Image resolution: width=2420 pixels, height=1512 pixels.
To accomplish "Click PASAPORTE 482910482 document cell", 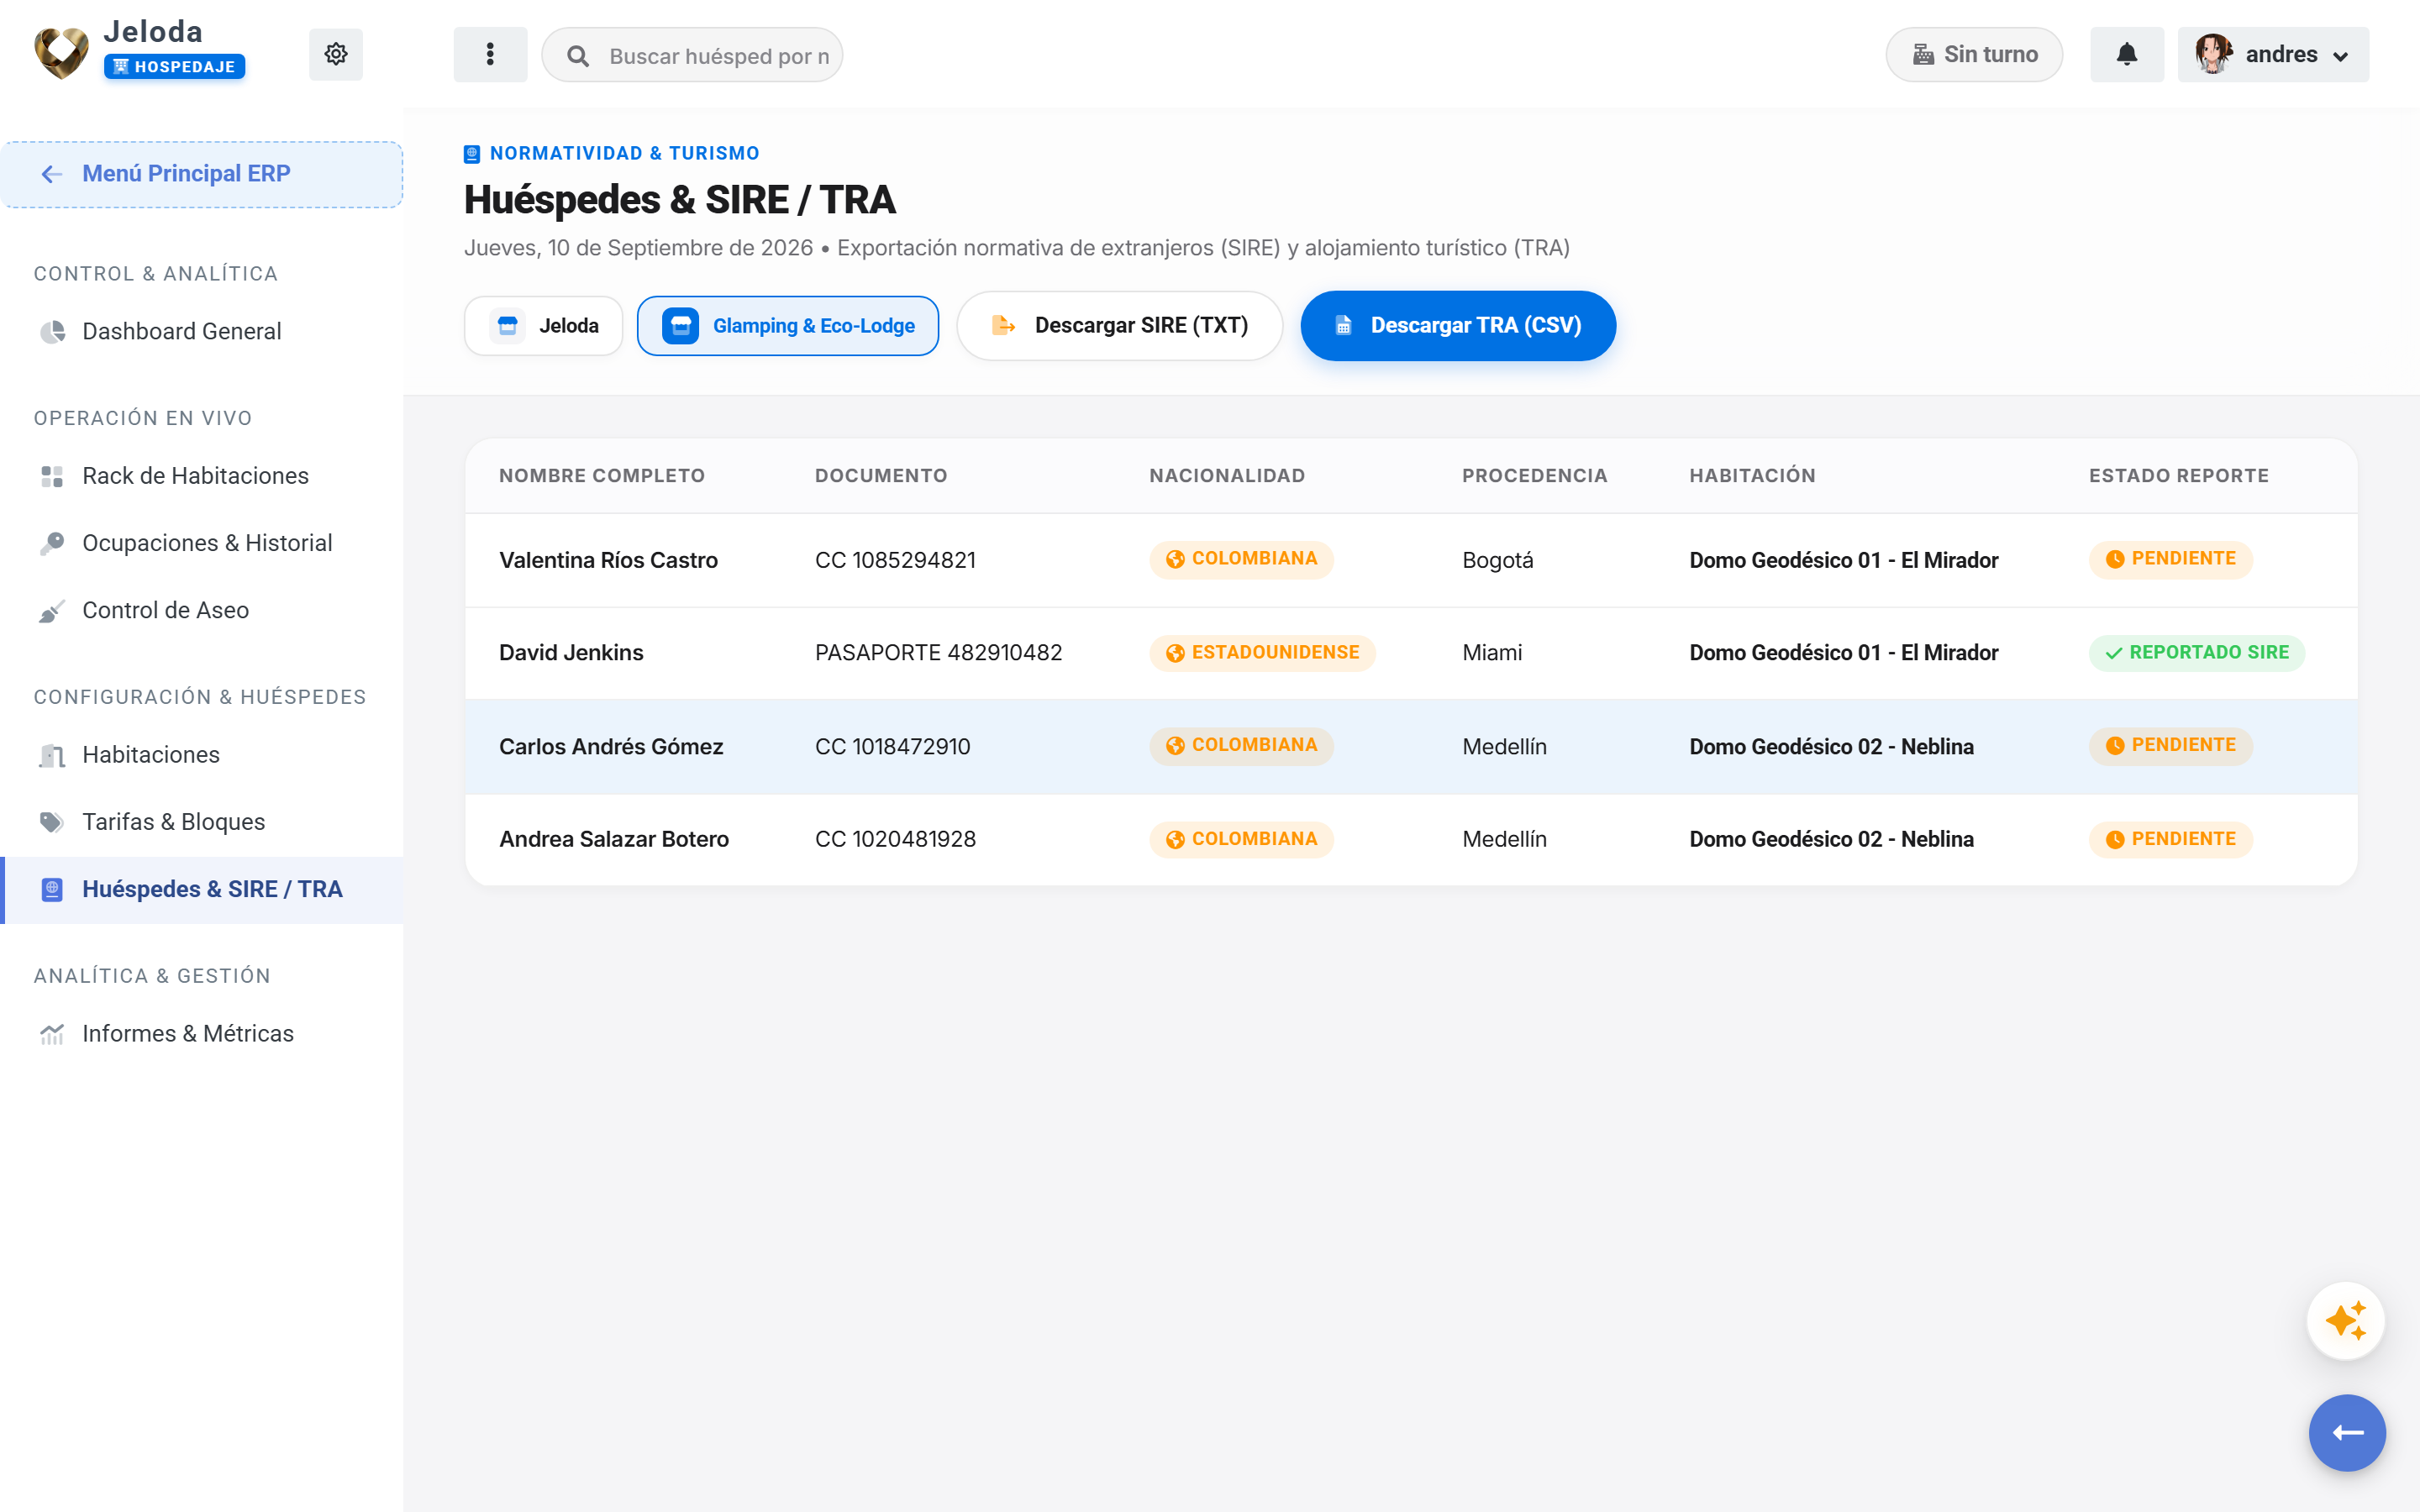I will [x=938, y=653].
